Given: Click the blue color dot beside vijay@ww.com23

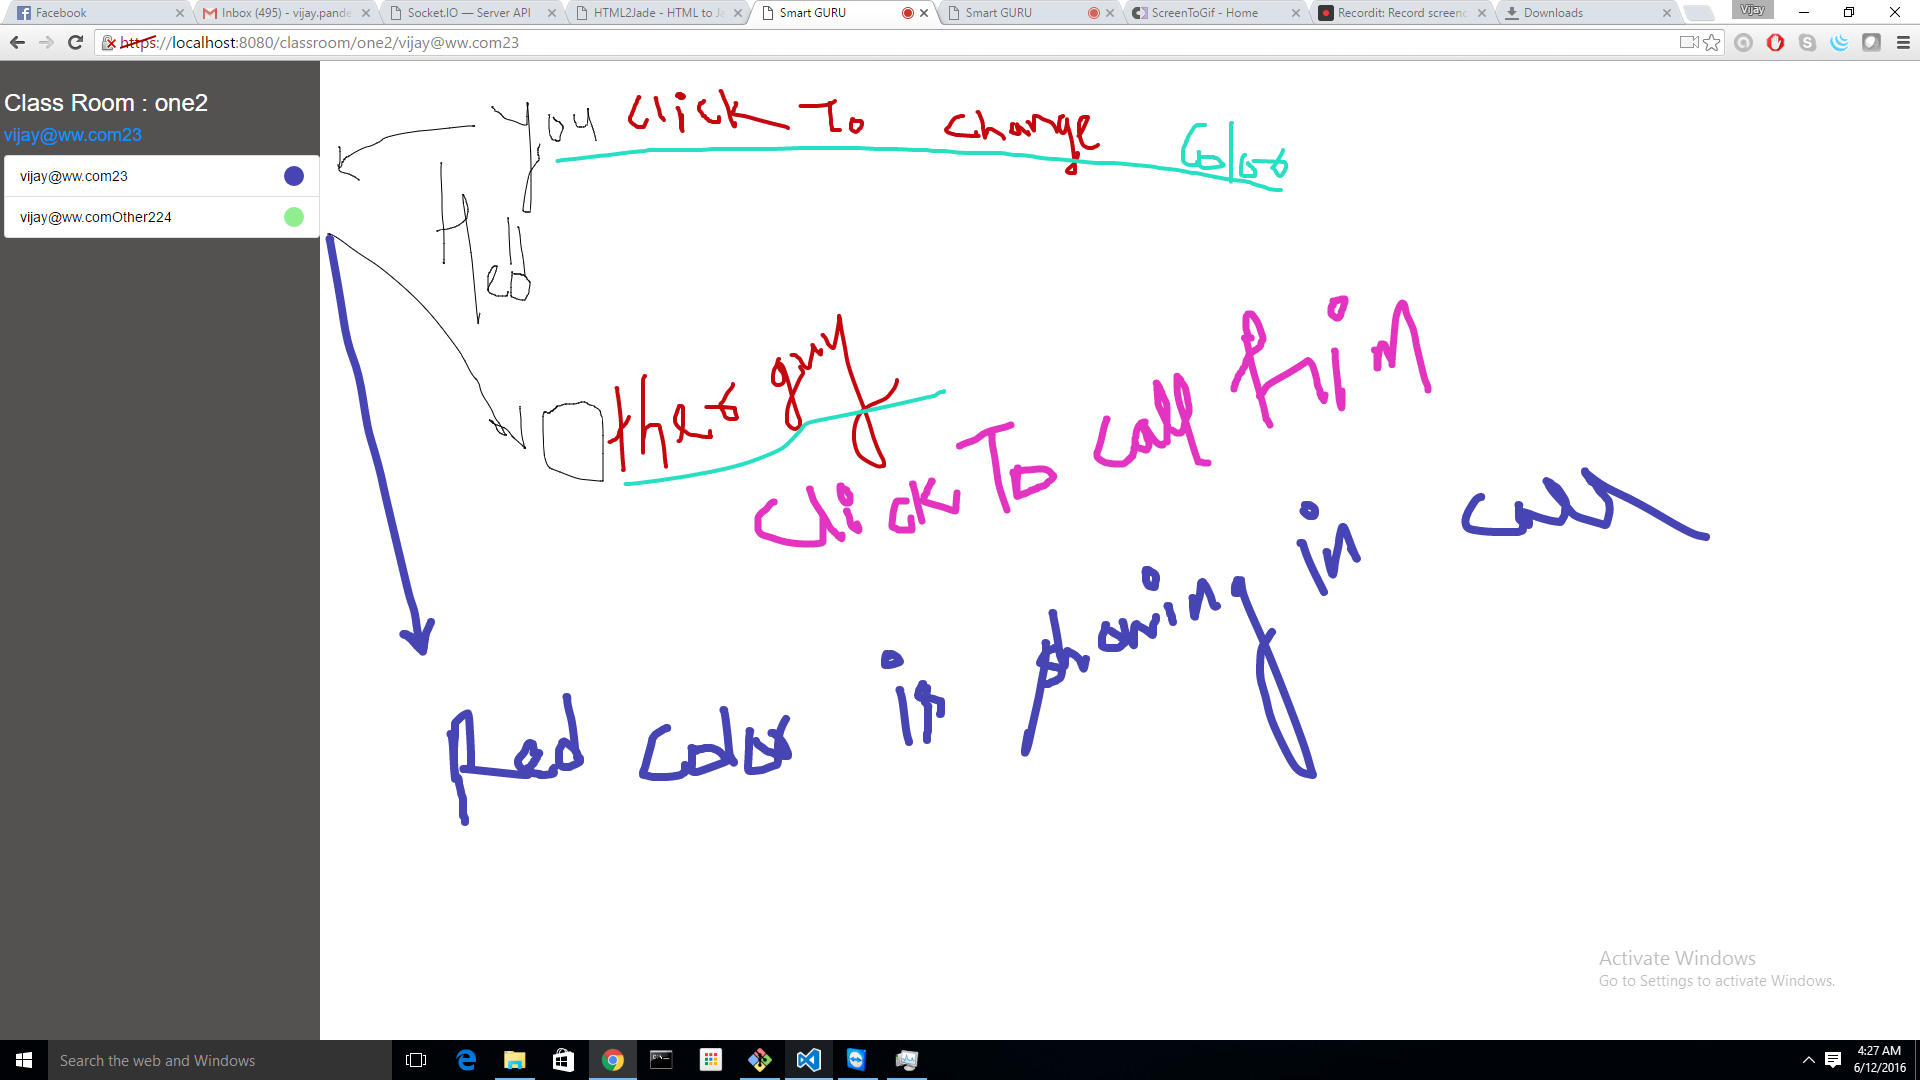Looking at the screenshot, I should [293, 176].
